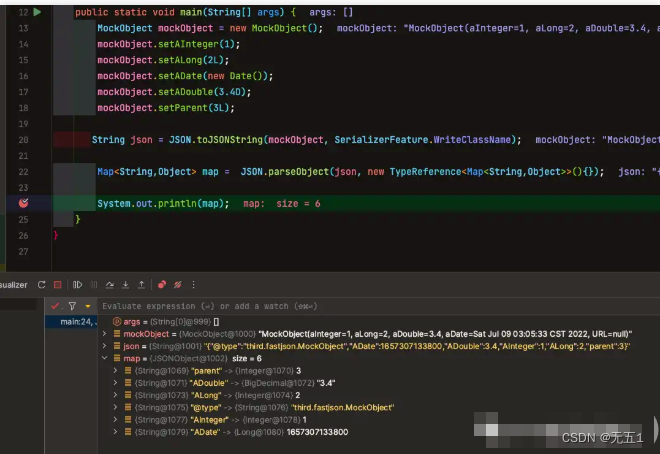Expand the "parent" map entry
660x454 pixels.
pos(115,370)
